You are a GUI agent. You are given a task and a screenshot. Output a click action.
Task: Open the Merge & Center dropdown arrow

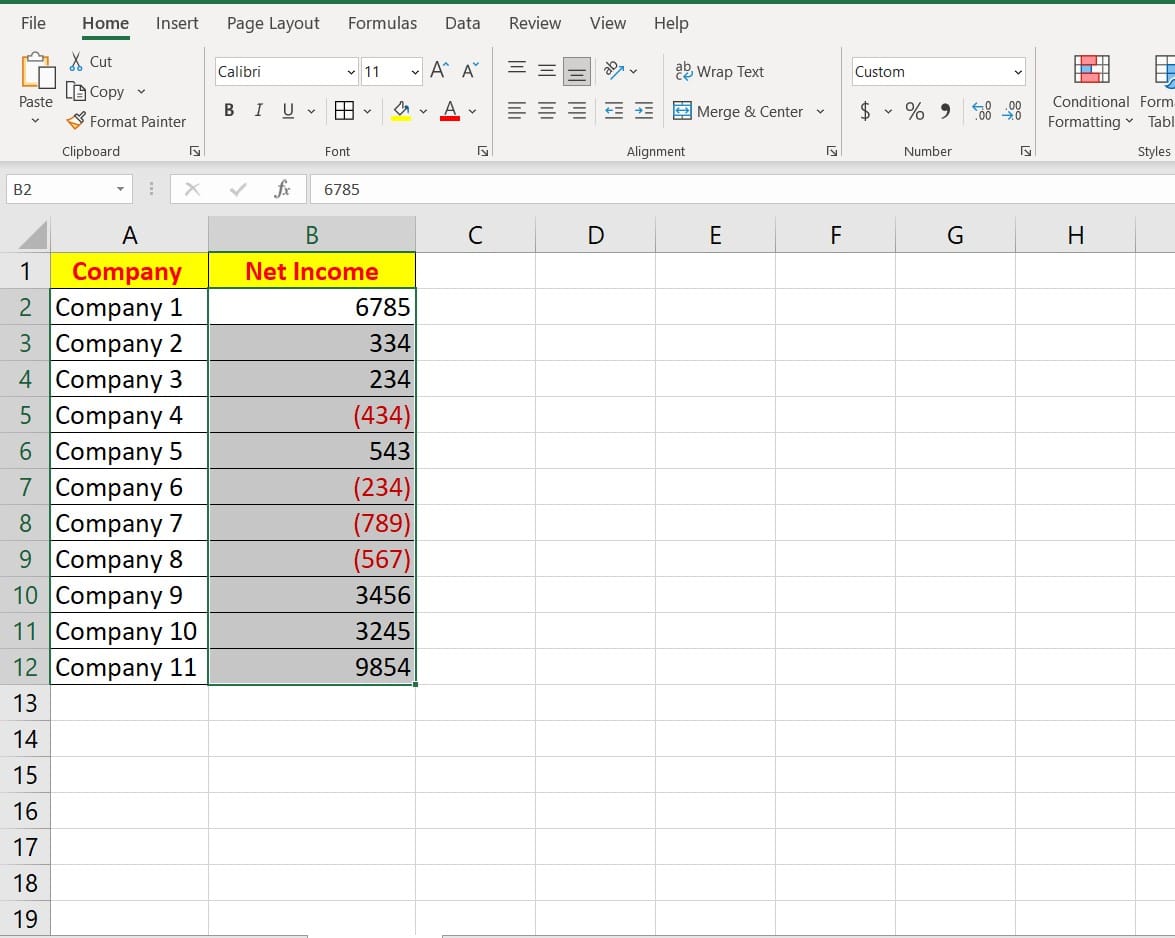(821, 111)
